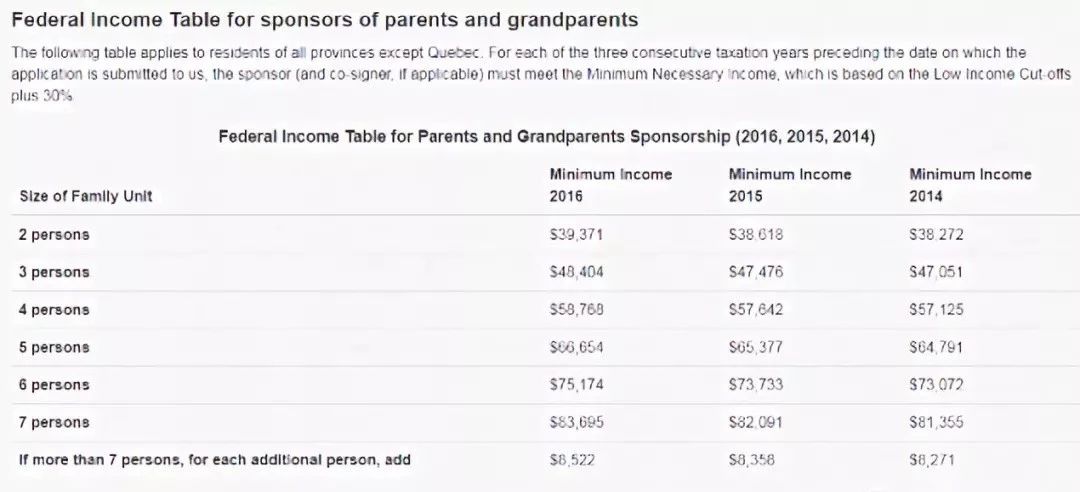Click the additional person row label
Screen dimensions: 1080x492
click(x=215, y=460)
